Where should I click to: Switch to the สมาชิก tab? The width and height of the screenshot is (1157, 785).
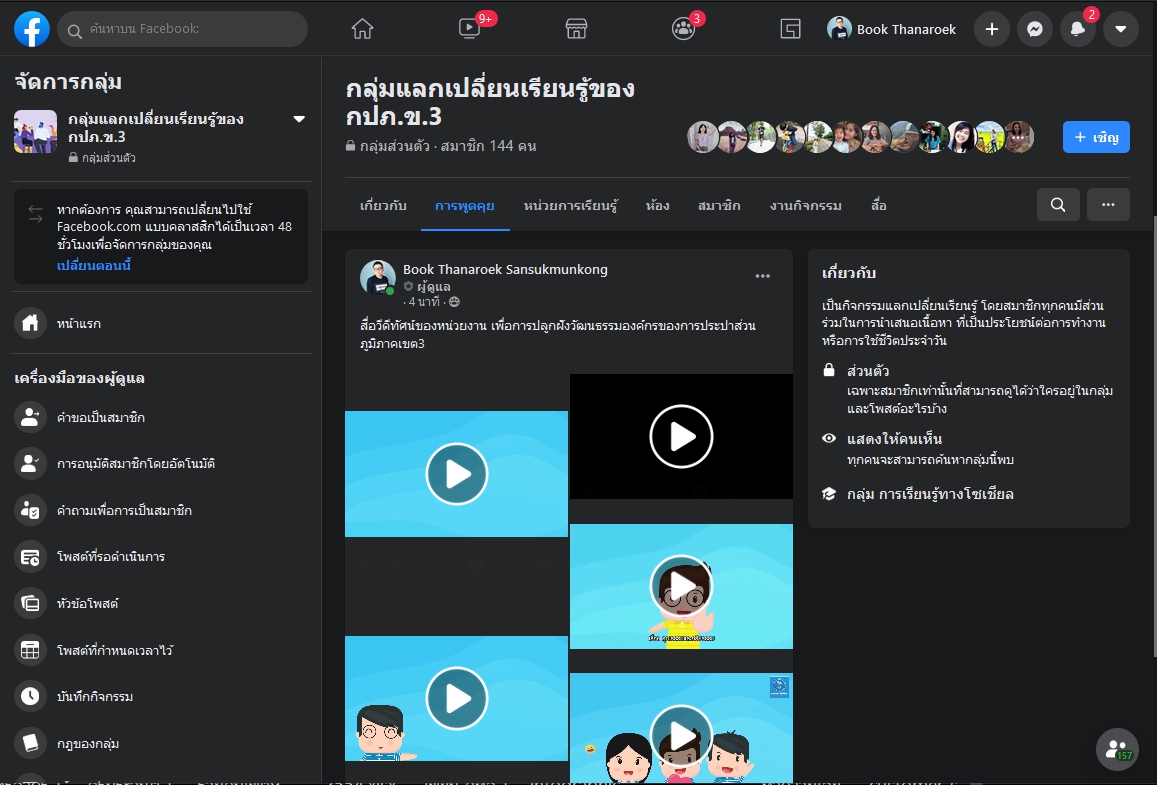(x=719, y=206)
